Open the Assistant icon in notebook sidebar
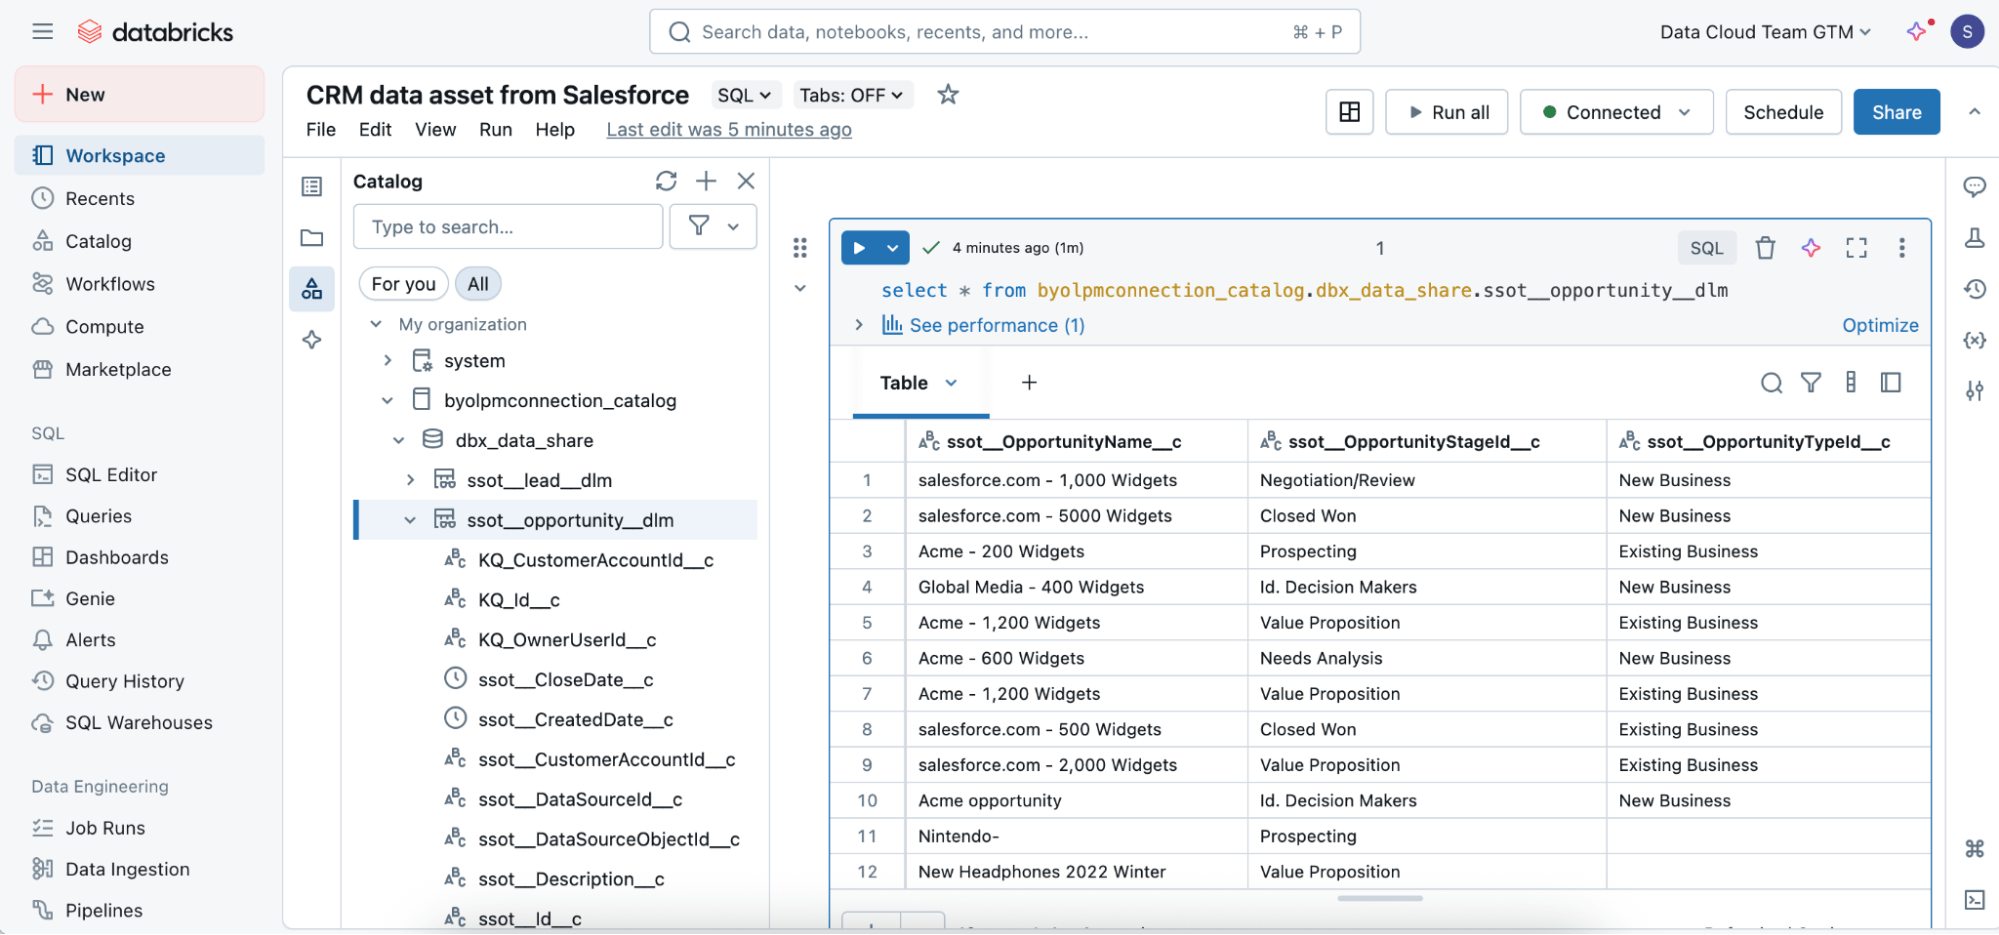The image size is (1999, 935). point(312,340)
